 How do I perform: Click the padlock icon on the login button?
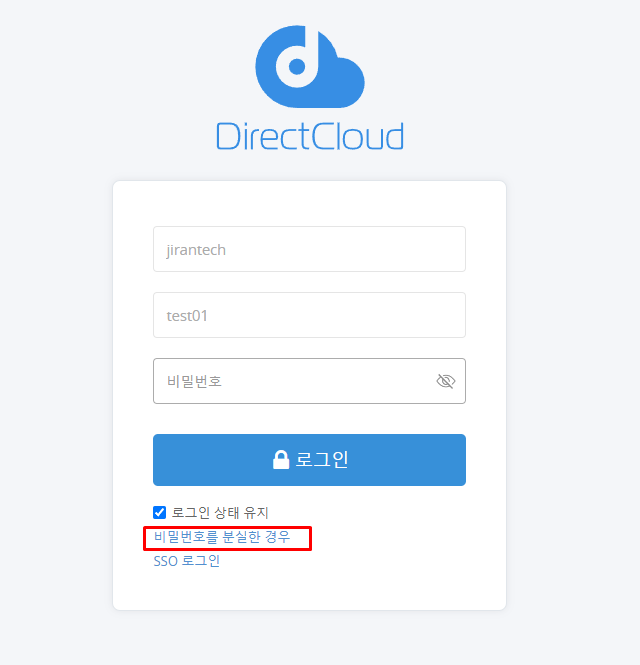click(281, 460)
